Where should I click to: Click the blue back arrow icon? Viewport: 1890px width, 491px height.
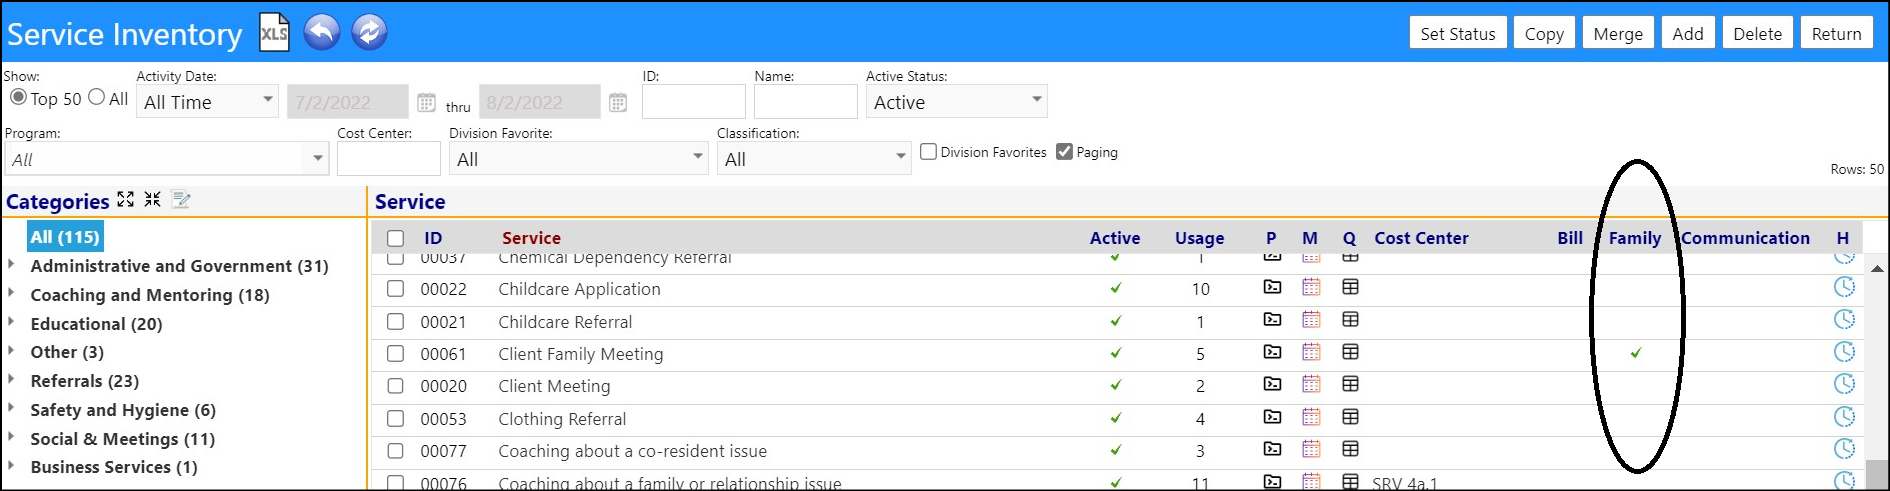(322, 32)
